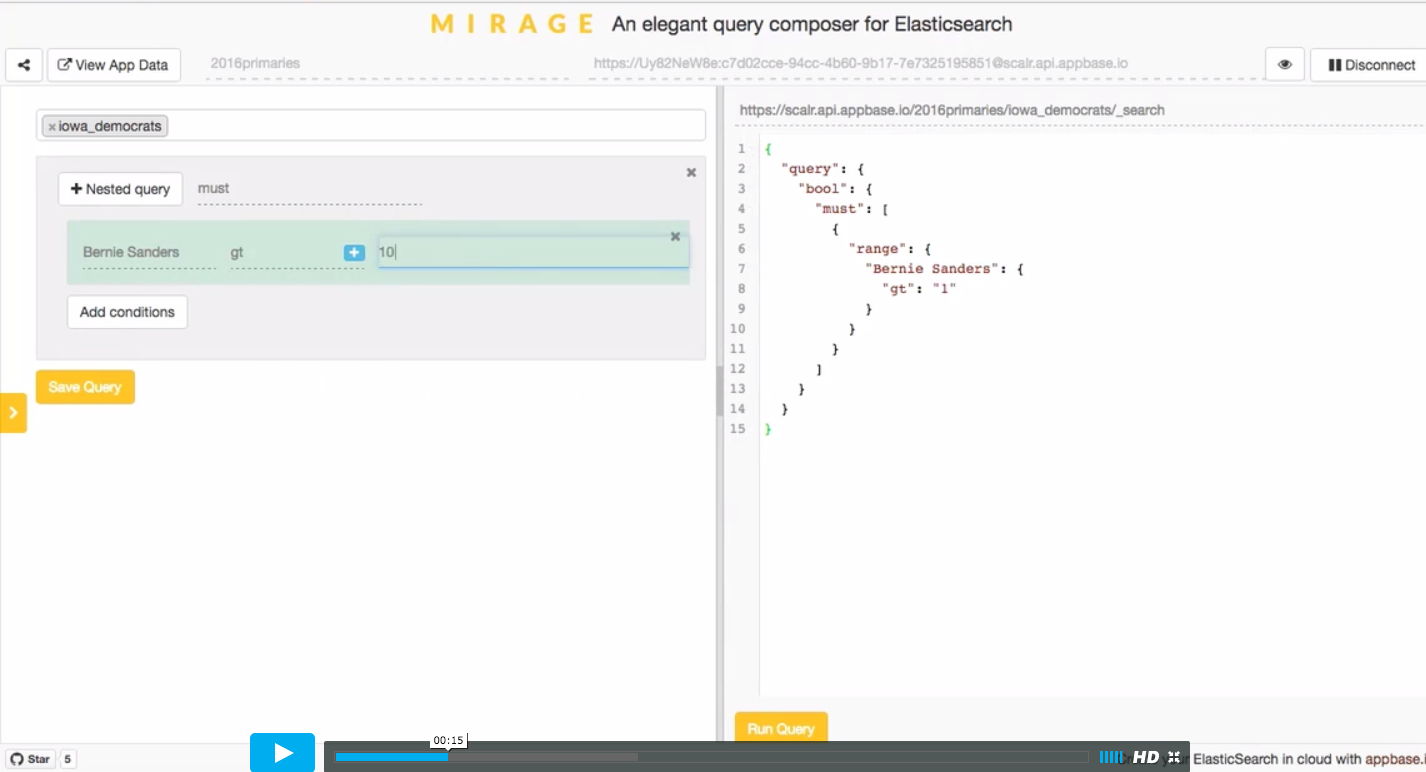This screenshot has width=1426, height=772.
Task: Click the blue plus icon beside gt
Action: [354, 253]
